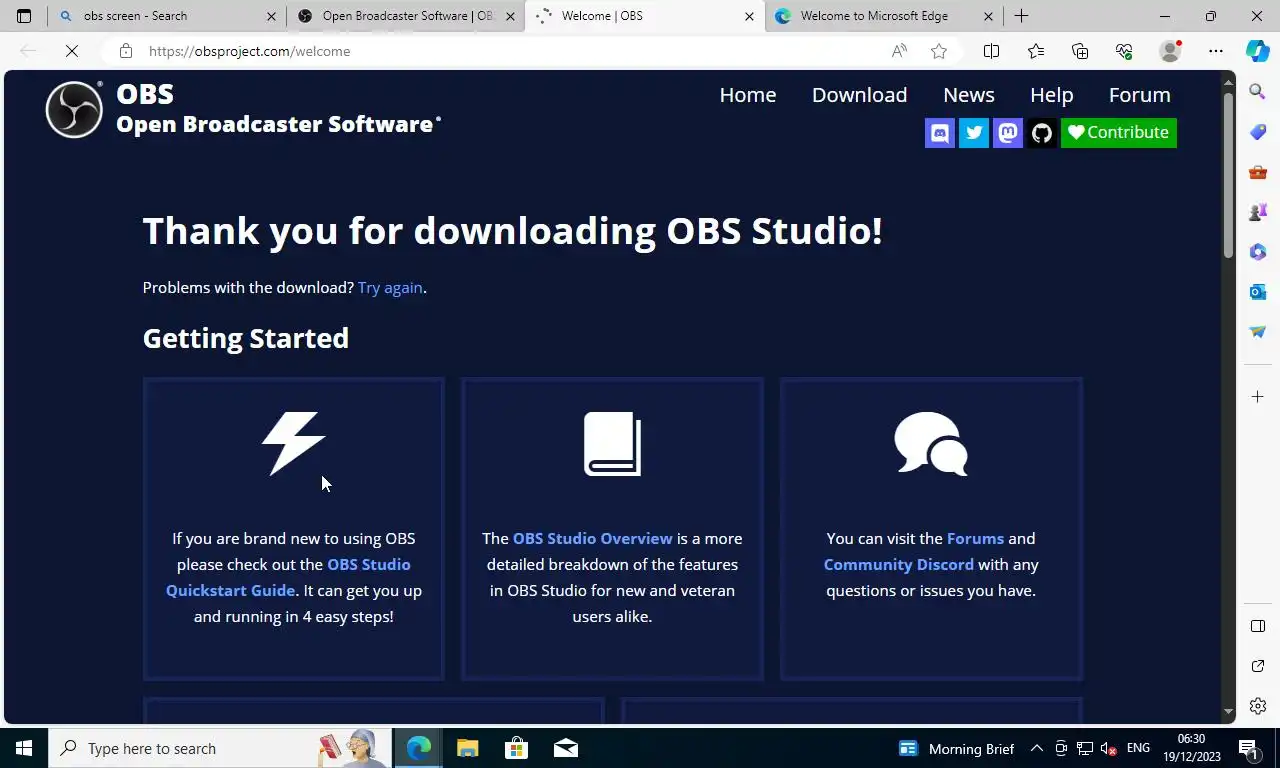Open sidebar Shopping tag icon
The width and height of the screenshot is (1280, 768).
pyautogui.click(x=1258, y=132)
